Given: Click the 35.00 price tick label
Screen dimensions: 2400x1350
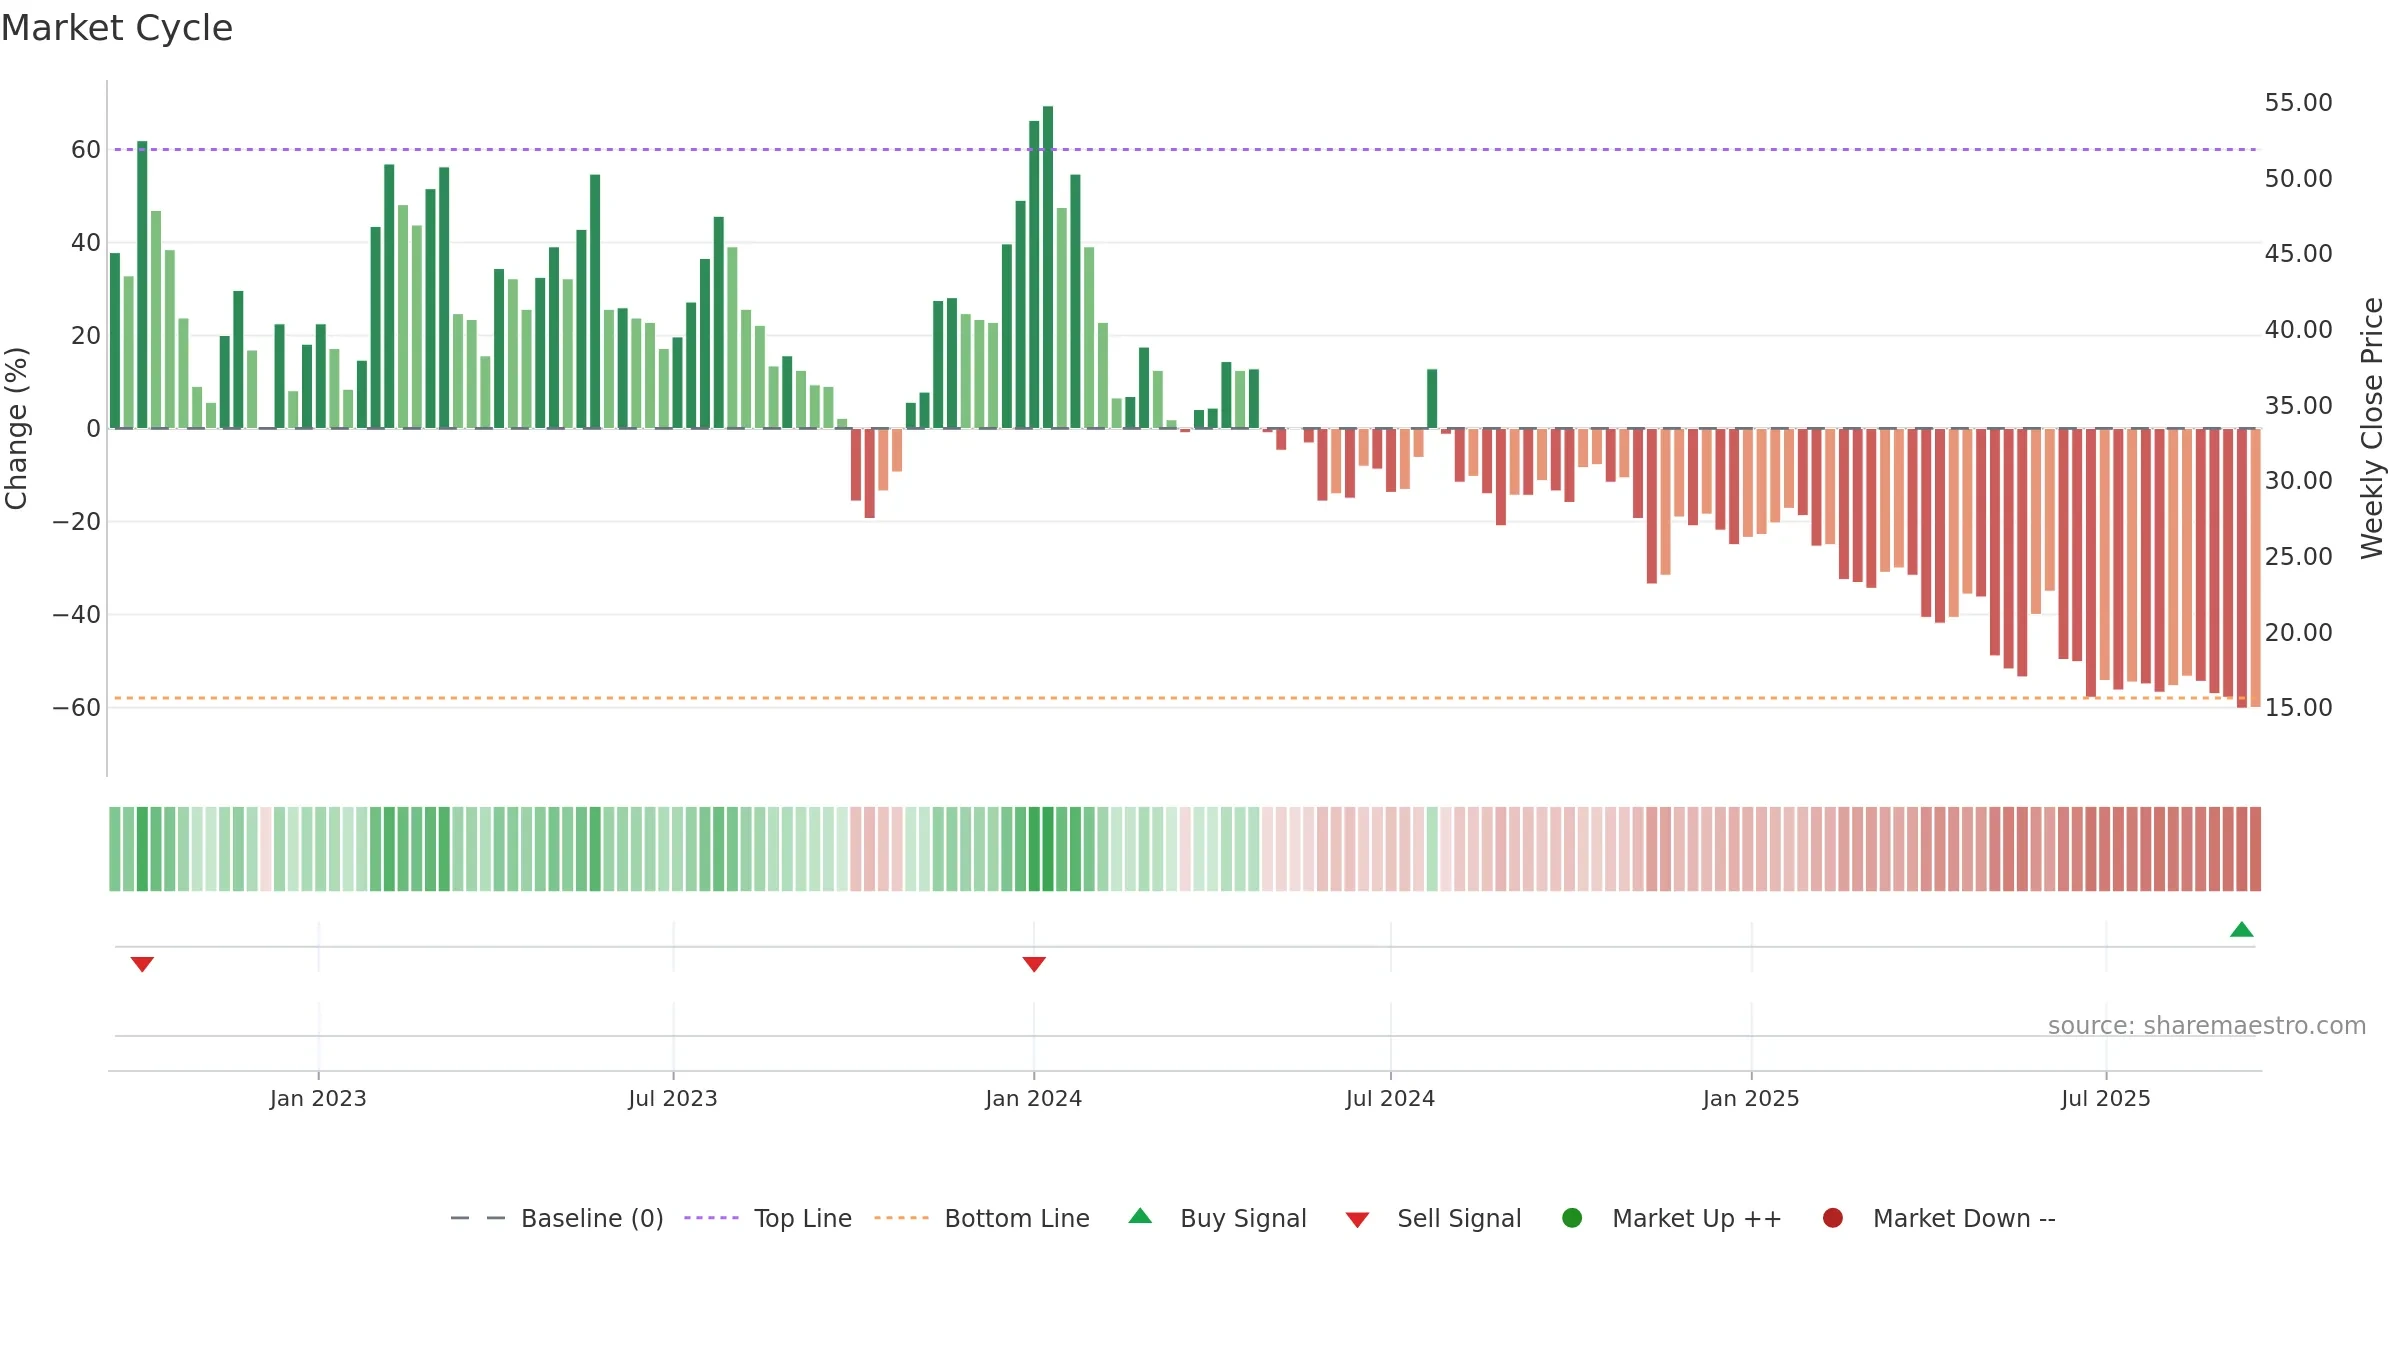Looking at the screenshot, I should [x=2298, y=405].
